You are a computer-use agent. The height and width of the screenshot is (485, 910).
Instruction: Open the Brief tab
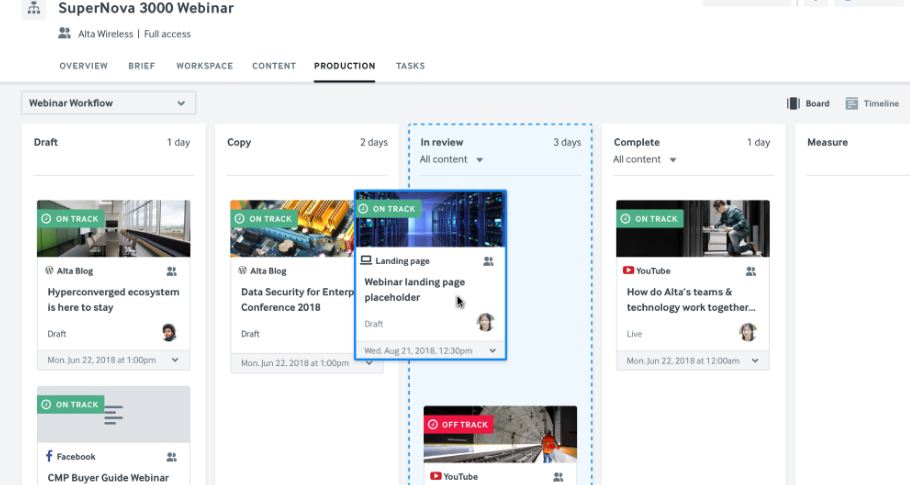tap(142, 66)
